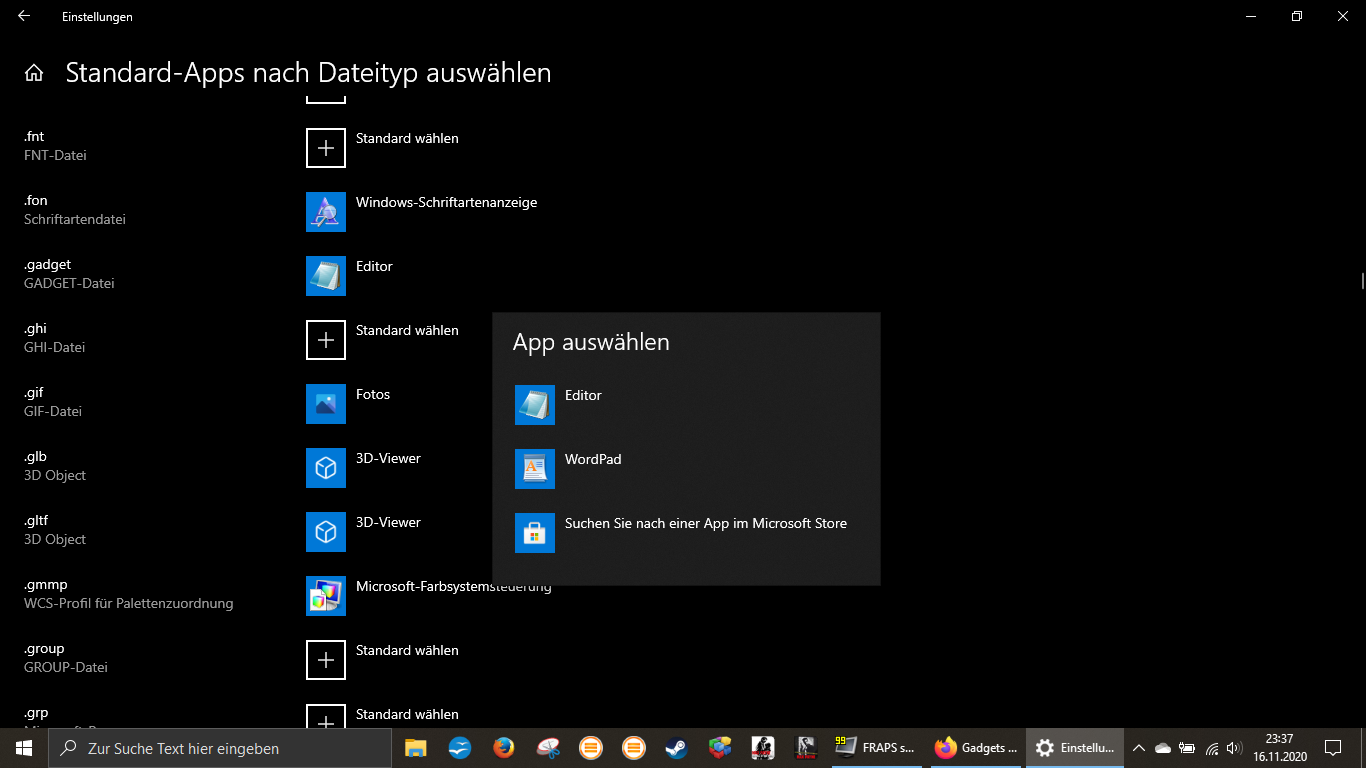Go to the Settings home icon
The image size is (1366, 768).
tap(34, 73)
